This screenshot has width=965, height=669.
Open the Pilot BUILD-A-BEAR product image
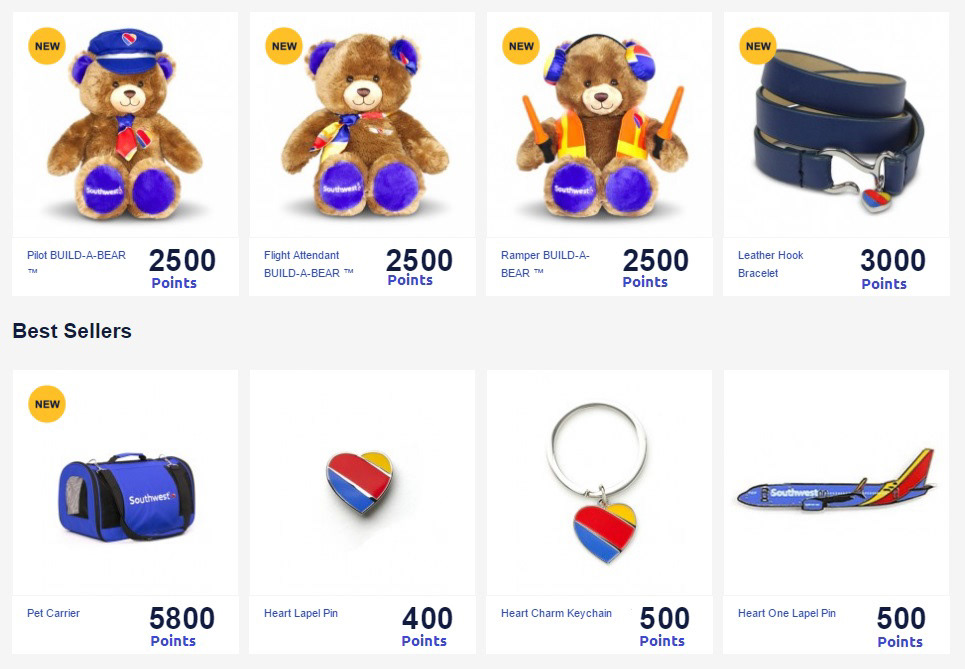coord(126,125)
